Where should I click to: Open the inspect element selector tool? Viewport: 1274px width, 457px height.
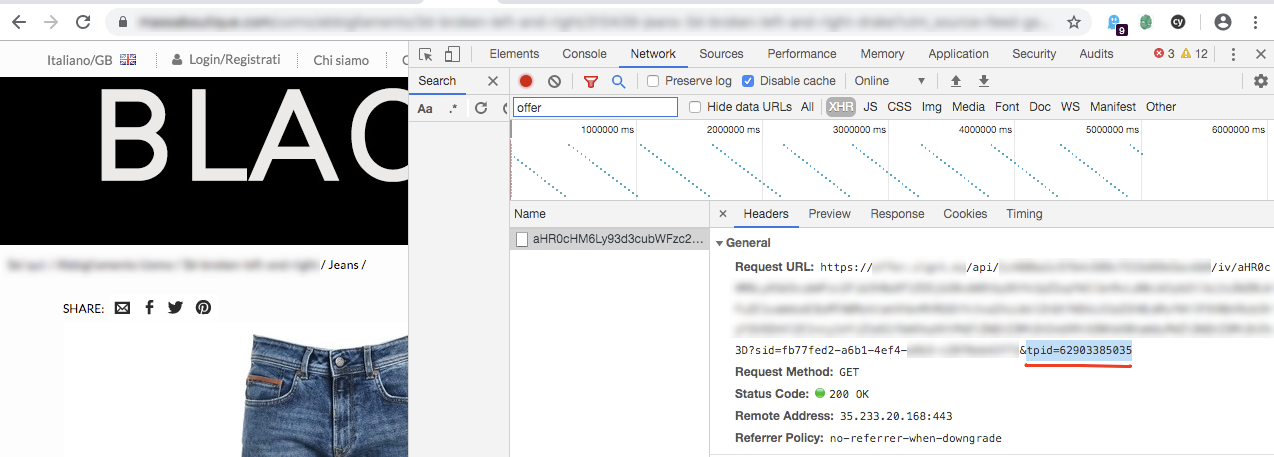tap(426, 54)
